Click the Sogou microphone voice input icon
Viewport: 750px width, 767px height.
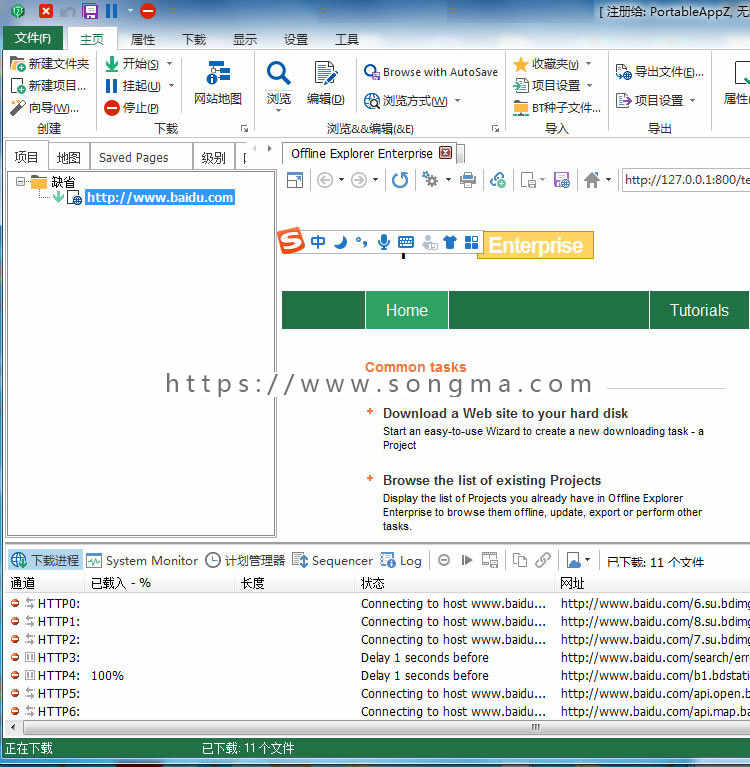[x=384, y=242]
